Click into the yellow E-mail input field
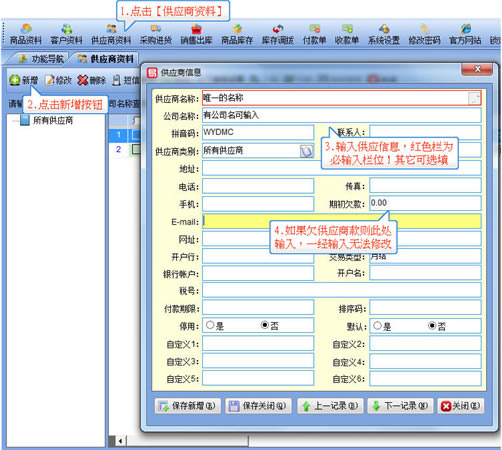502x450 pixels. click(342, 221)
